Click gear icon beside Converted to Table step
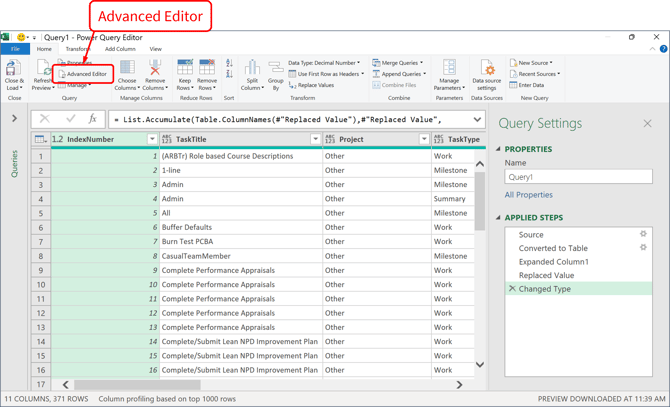Image resolution: width=670 pixels, height=407 pixels. (643, 247)
